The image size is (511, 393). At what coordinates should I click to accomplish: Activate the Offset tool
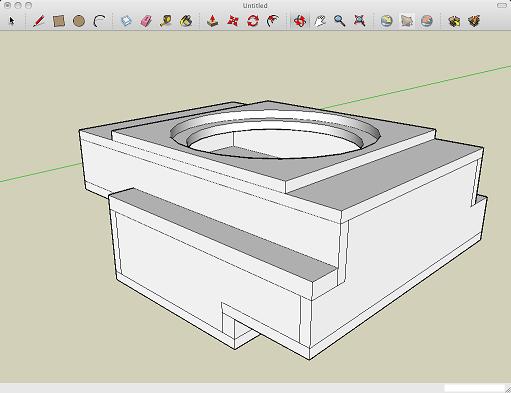click(x=273, y=21)
